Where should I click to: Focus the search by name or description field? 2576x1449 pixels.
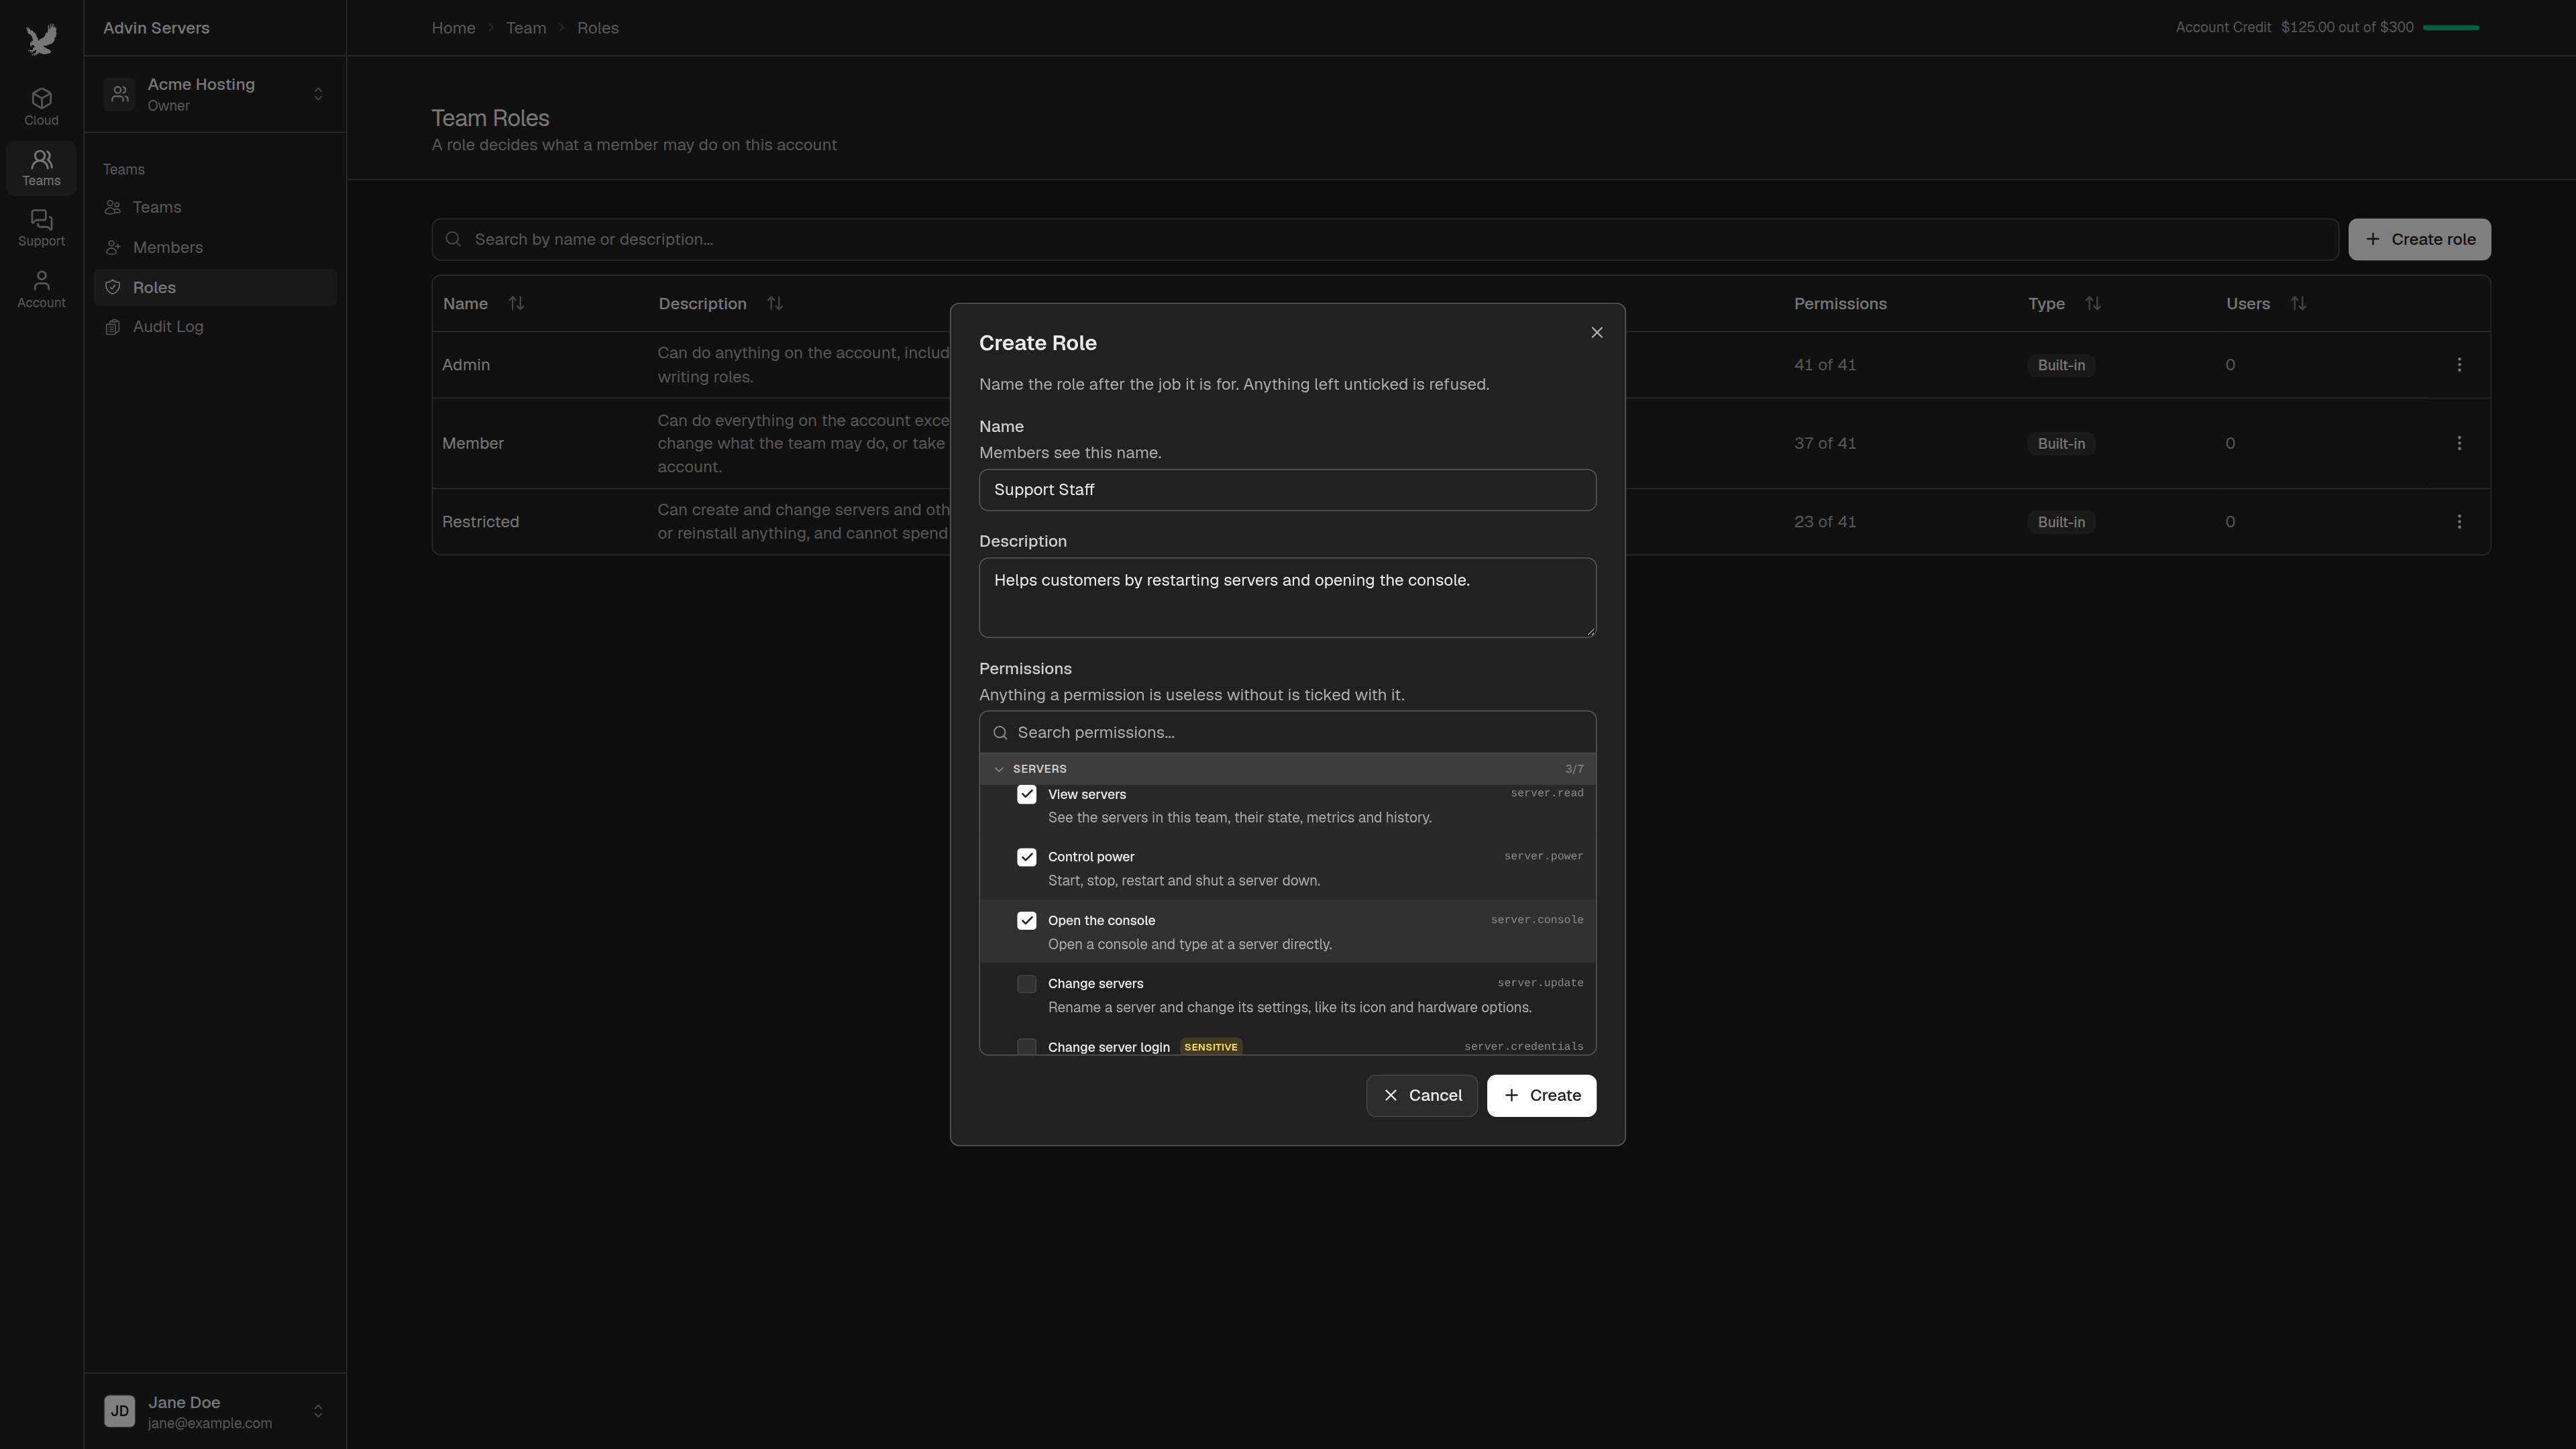(1385, 239)
